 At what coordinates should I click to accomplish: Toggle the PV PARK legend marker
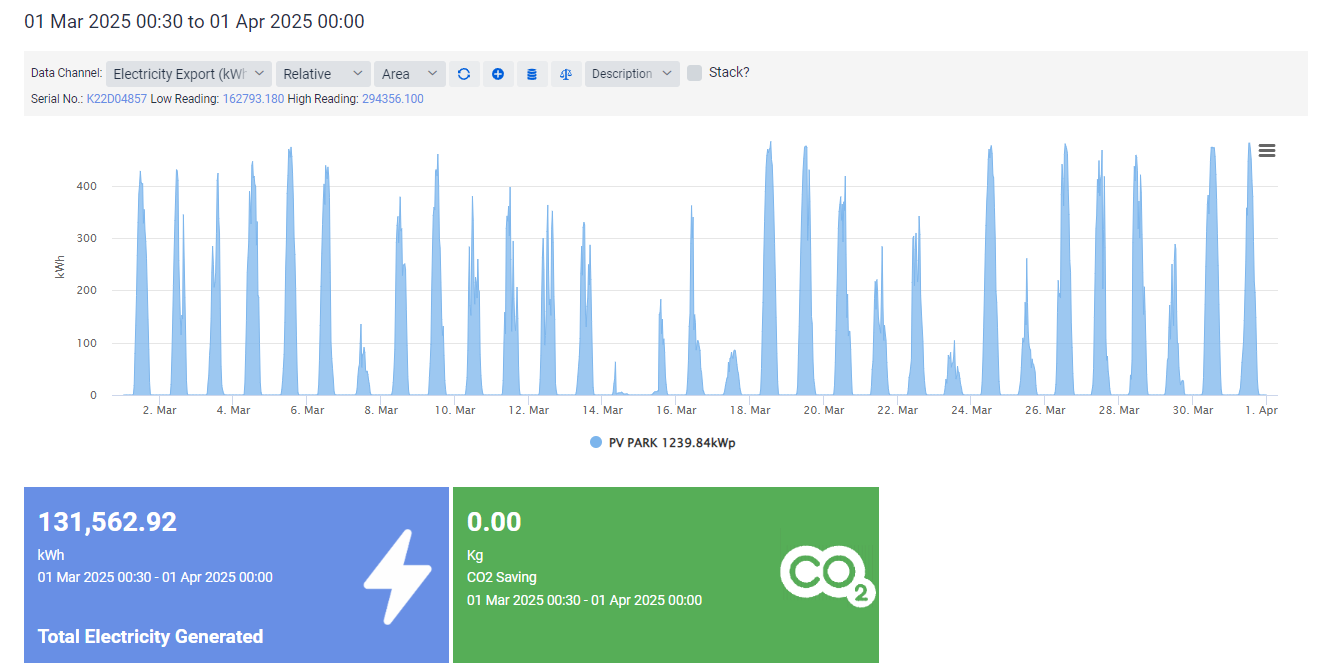[596, 442]
